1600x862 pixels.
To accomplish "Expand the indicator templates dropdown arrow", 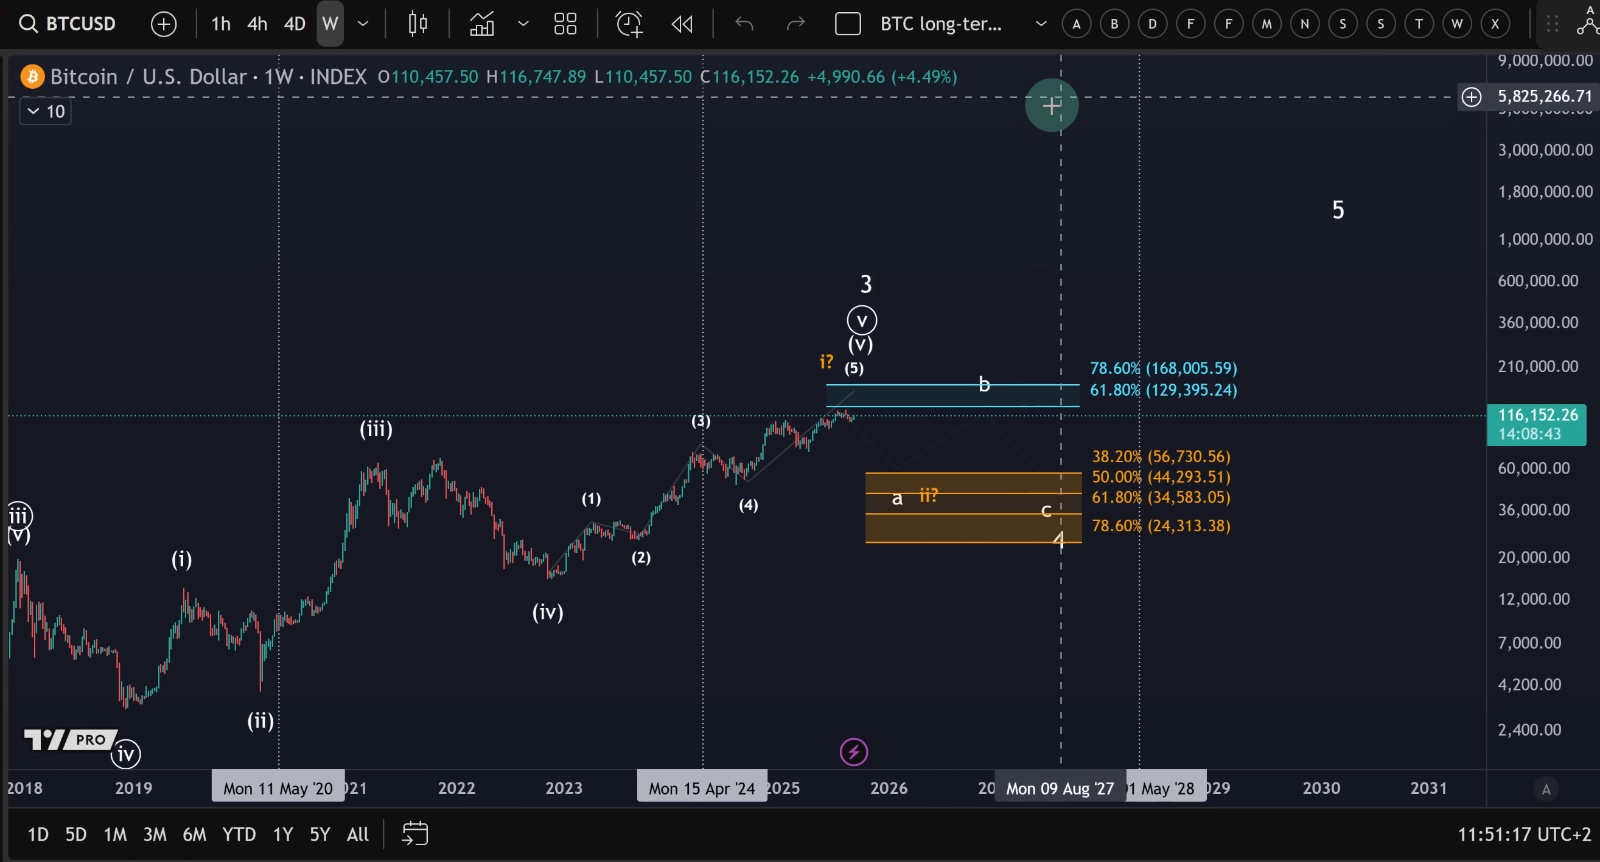I will 522,24.
